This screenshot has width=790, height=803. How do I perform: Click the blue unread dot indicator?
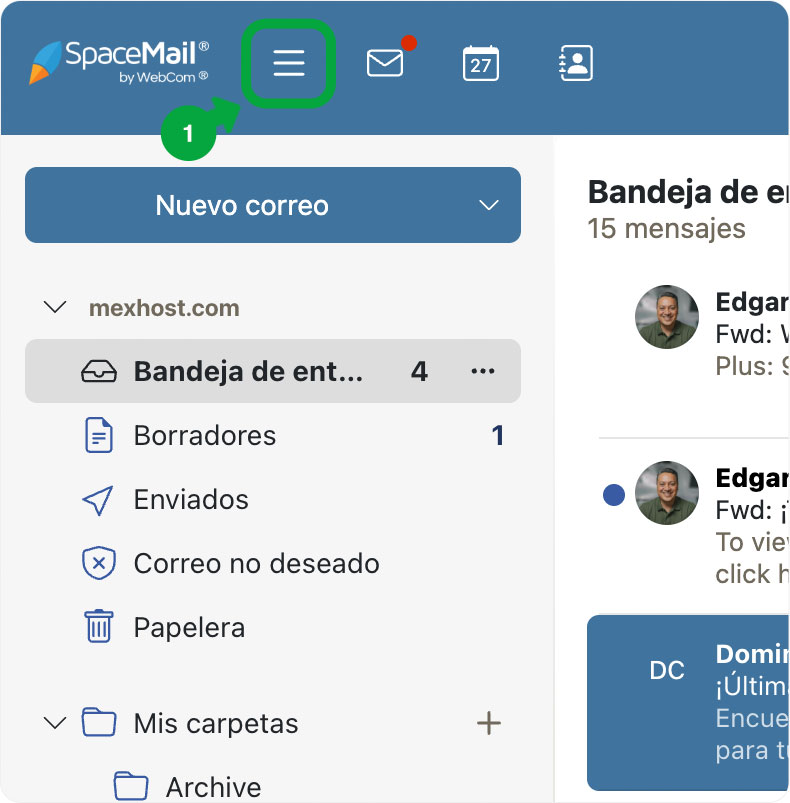[614, 494]
